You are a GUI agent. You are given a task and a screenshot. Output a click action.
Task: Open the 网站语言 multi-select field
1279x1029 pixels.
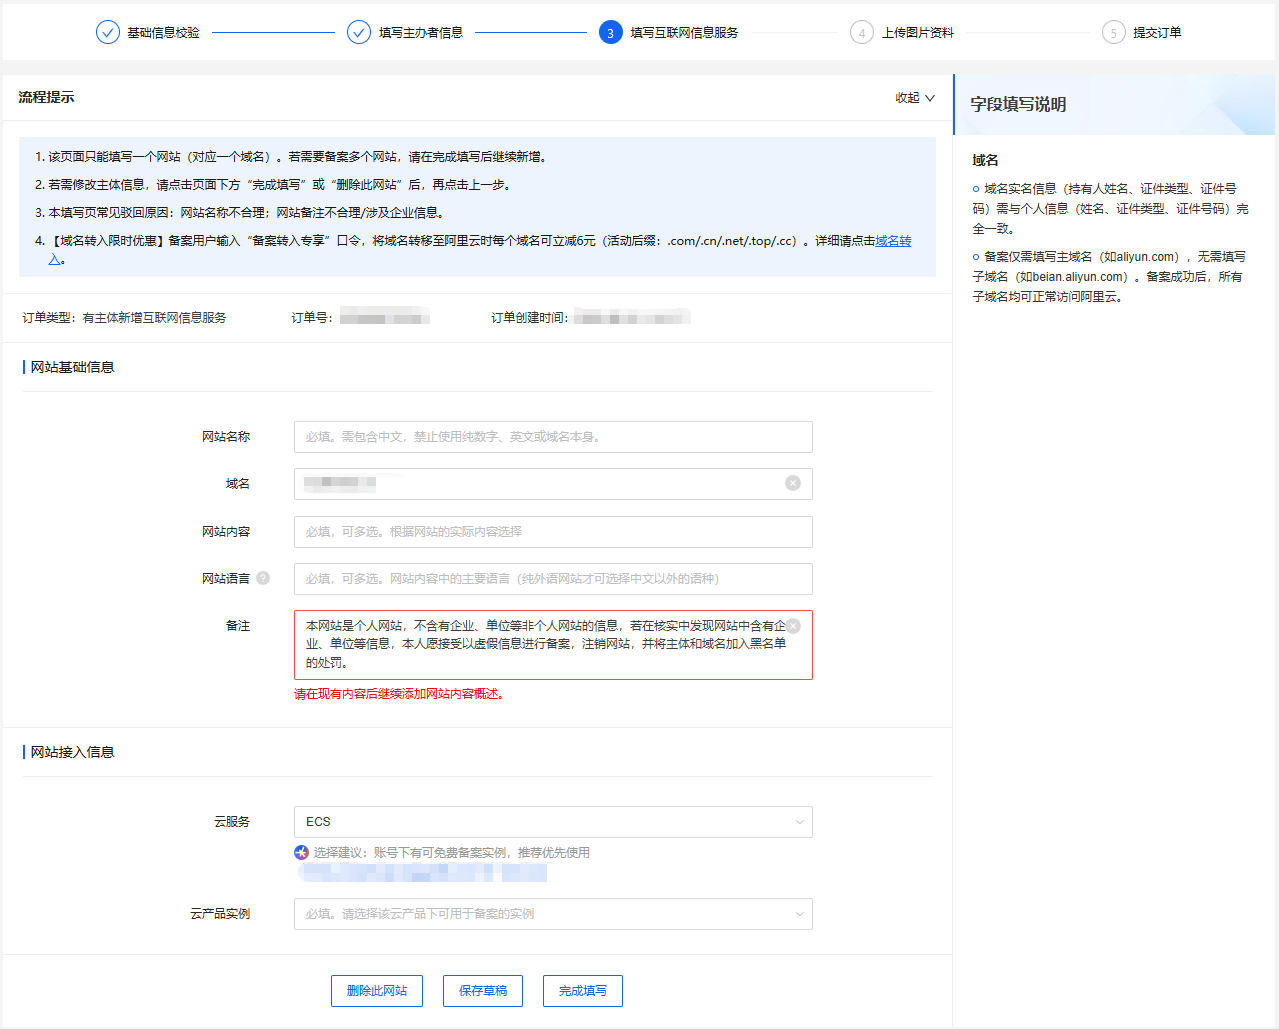pyautogui.click(x=552, y=579)
